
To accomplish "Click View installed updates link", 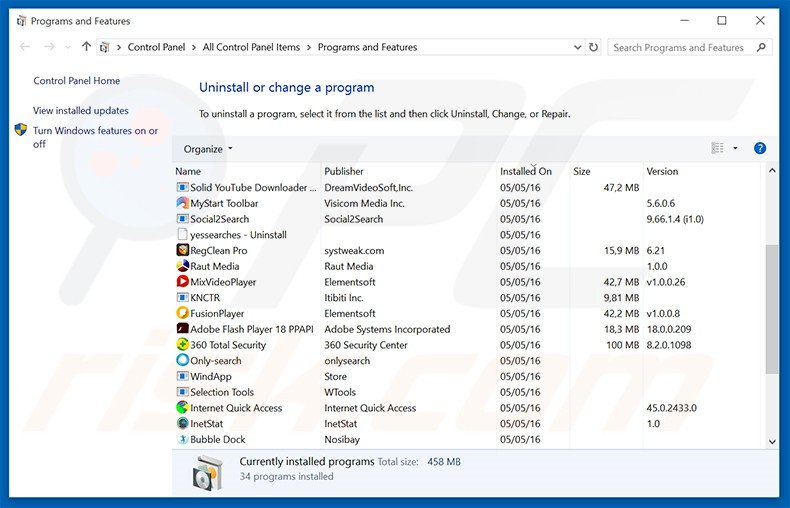I will click(81, 111).
